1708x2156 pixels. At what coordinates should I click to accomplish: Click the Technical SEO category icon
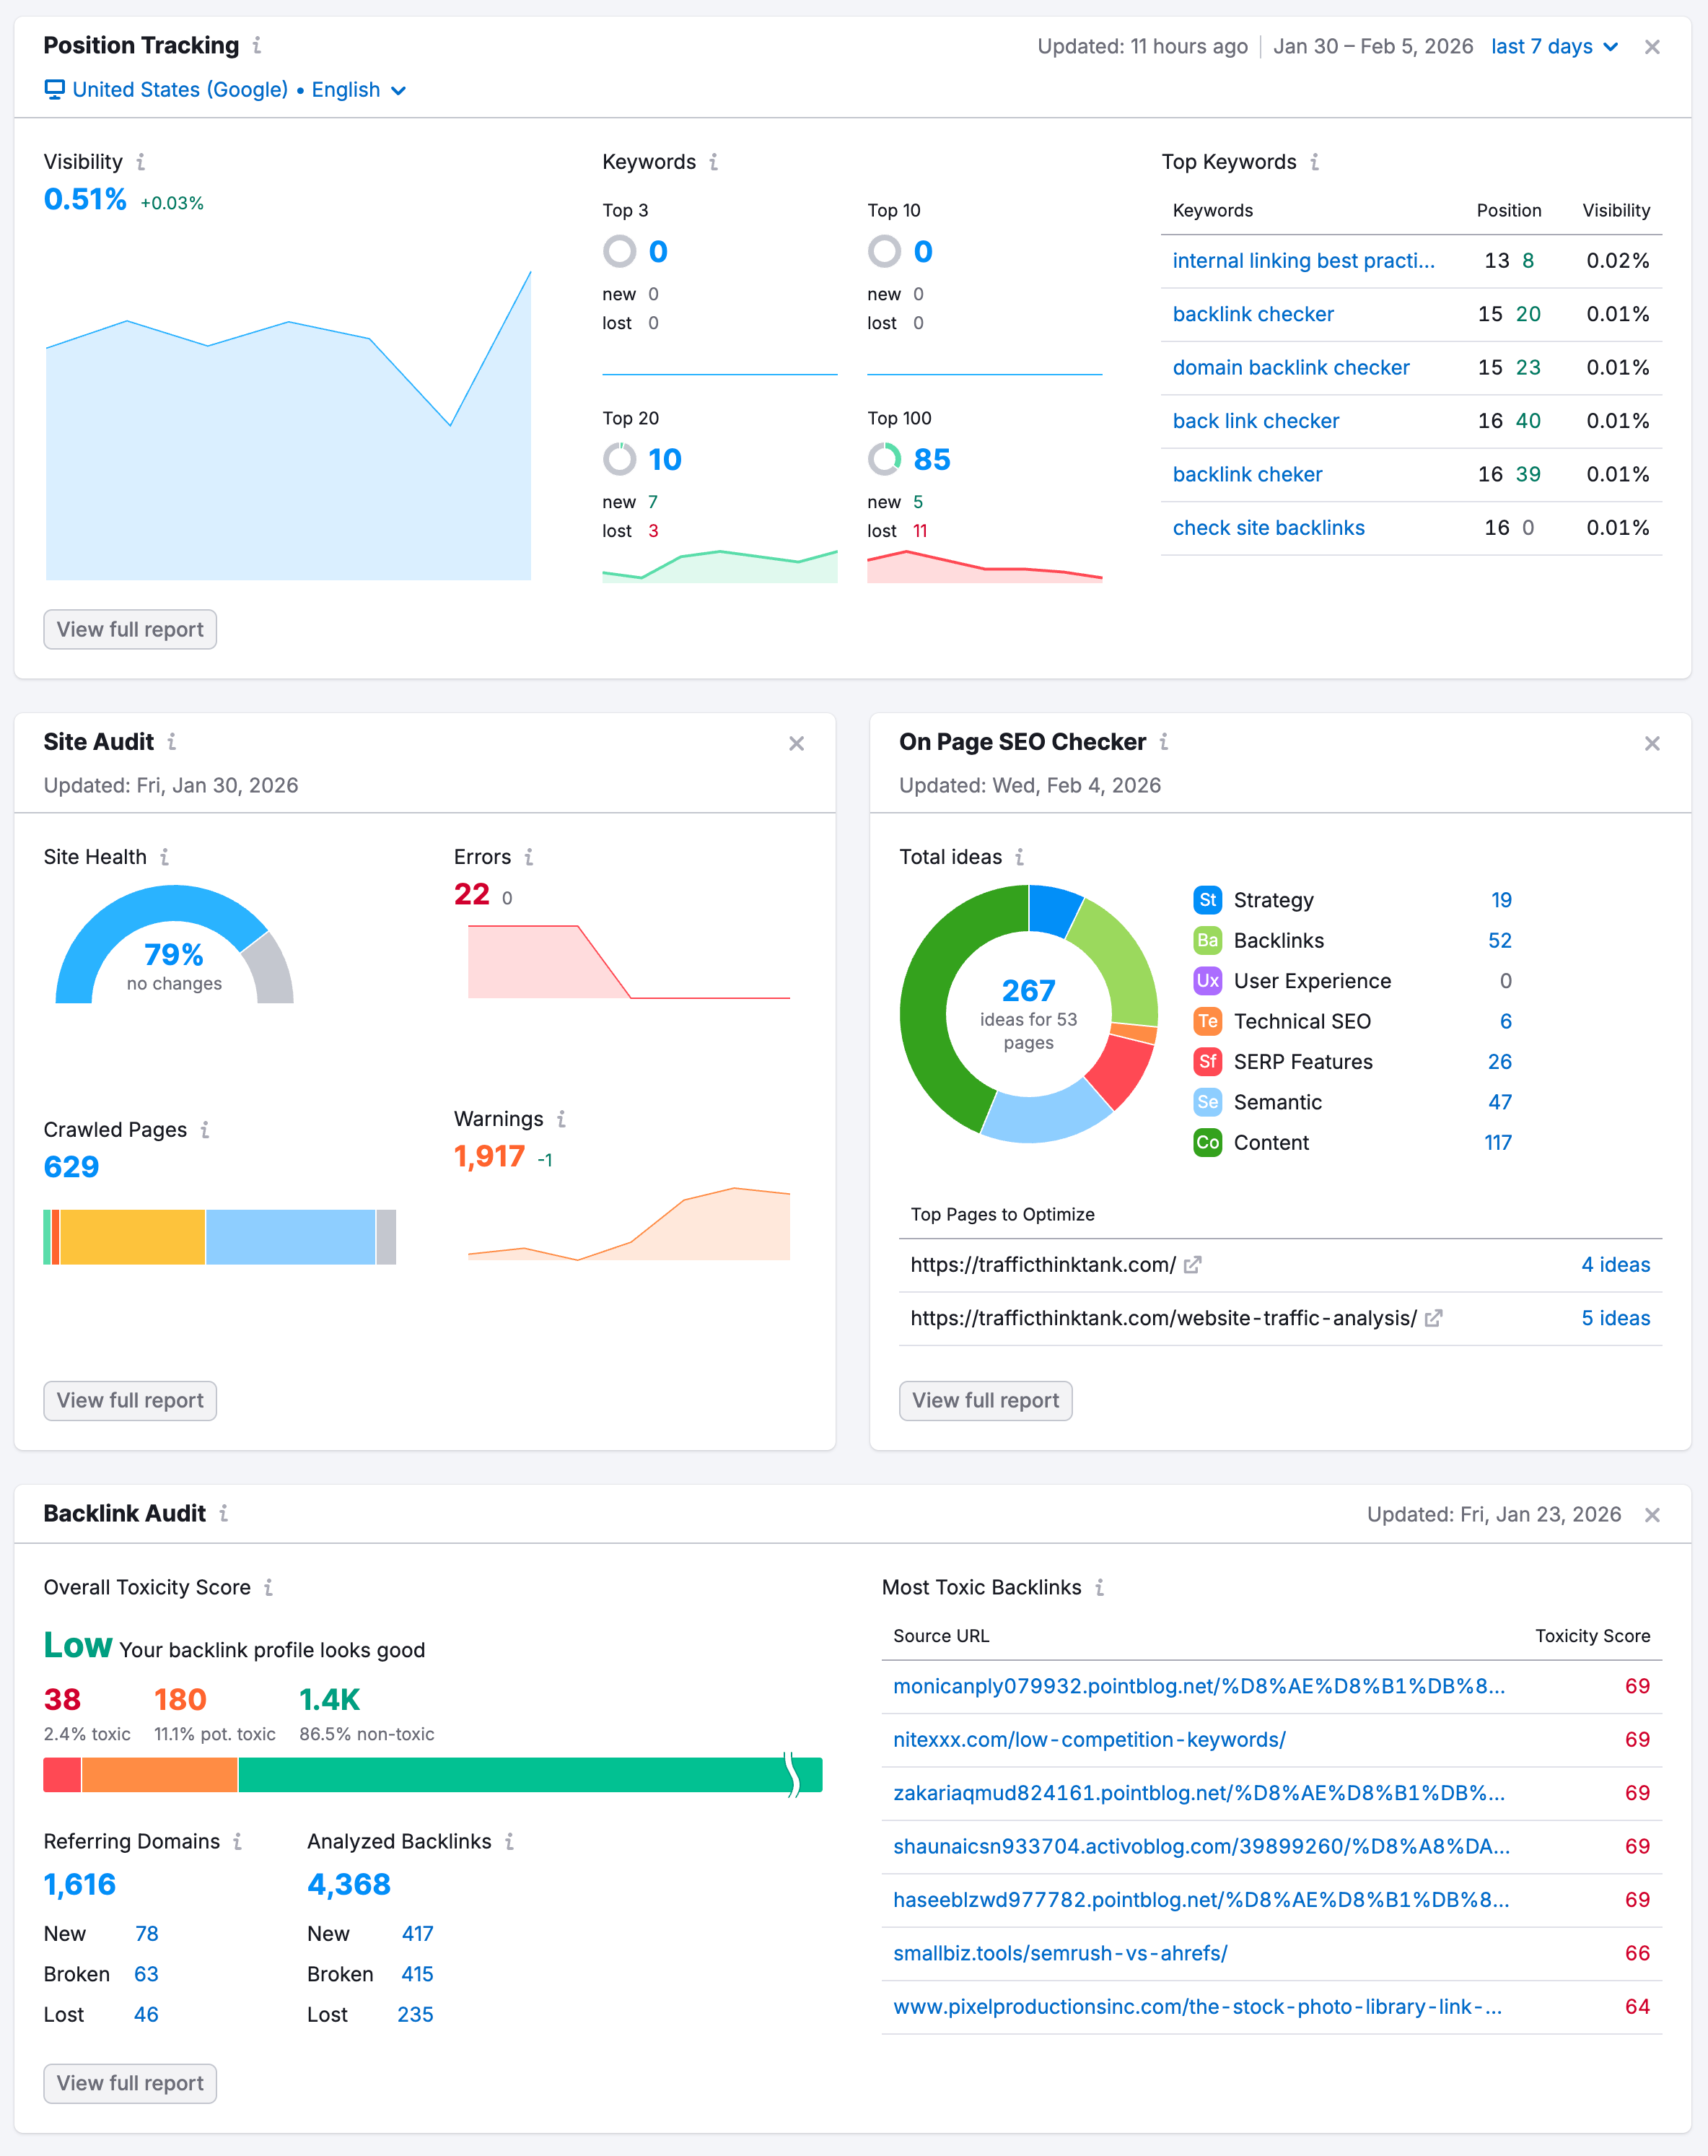(1208, 1021)
